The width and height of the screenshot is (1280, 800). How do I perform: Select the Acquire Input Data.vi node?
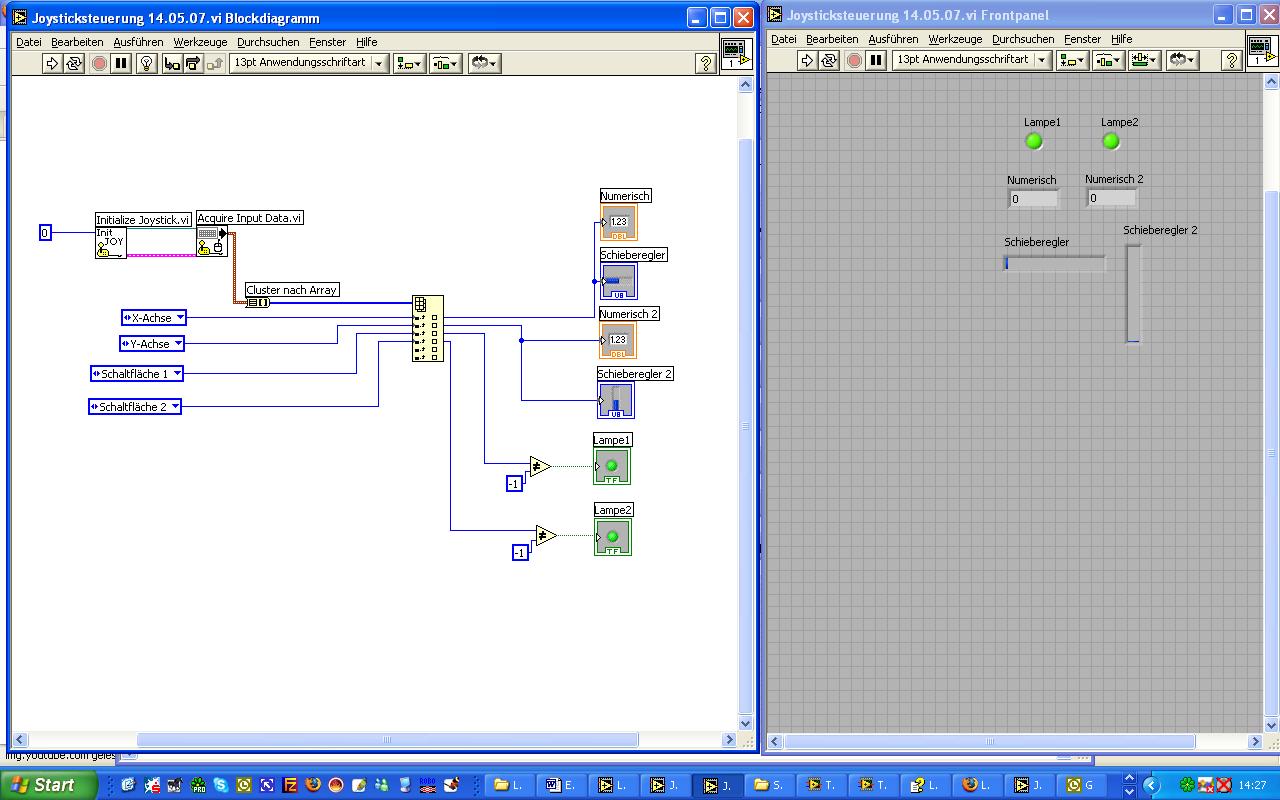pyautogui.click(x=212, y=241)
